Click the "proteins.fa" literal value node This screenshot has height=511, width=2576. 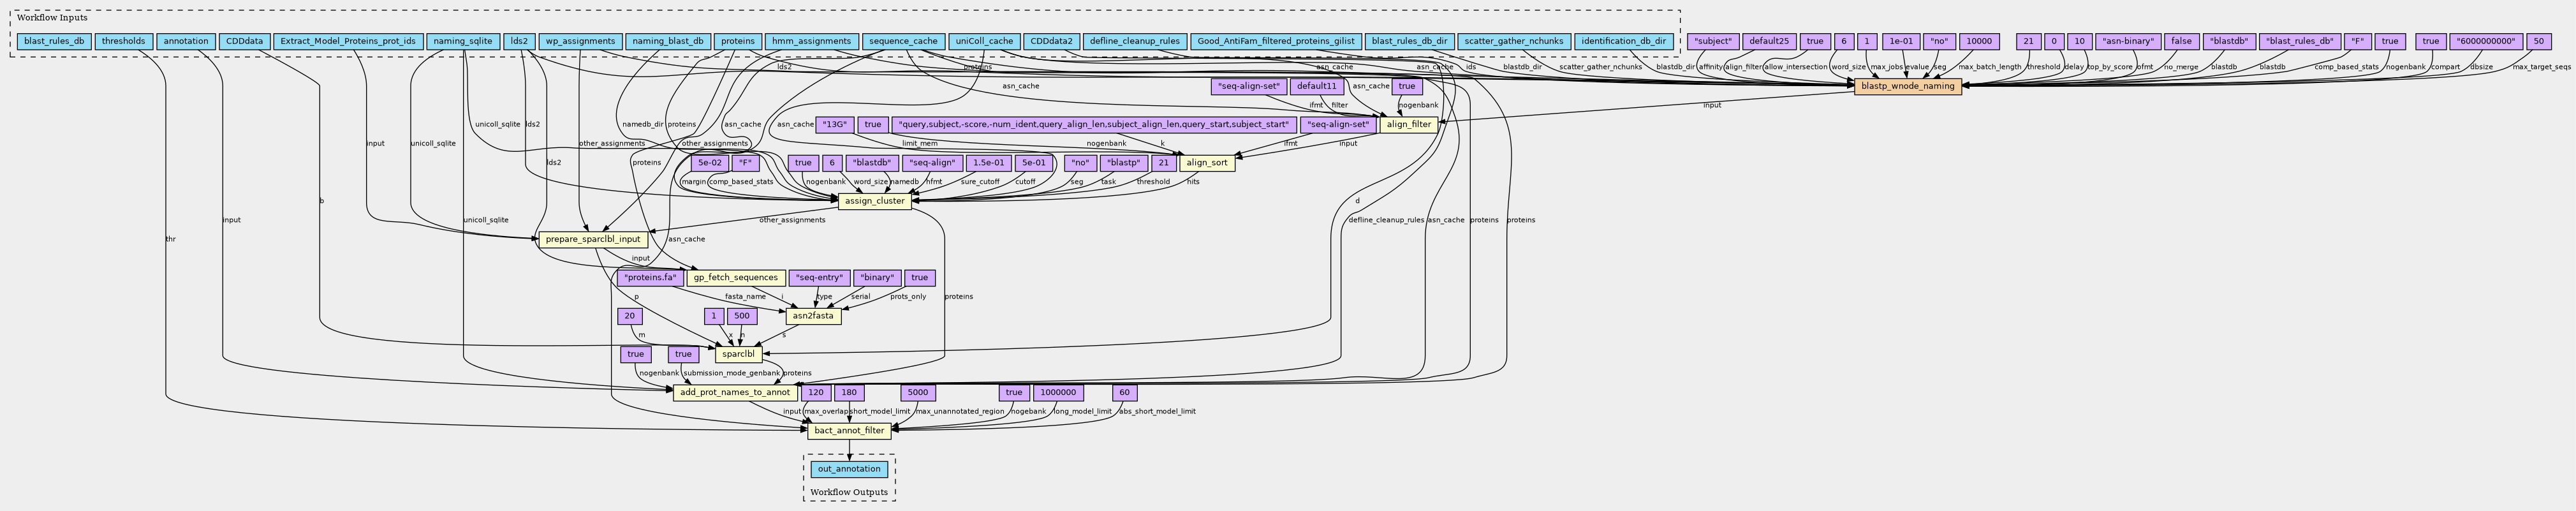pos(650,278)
